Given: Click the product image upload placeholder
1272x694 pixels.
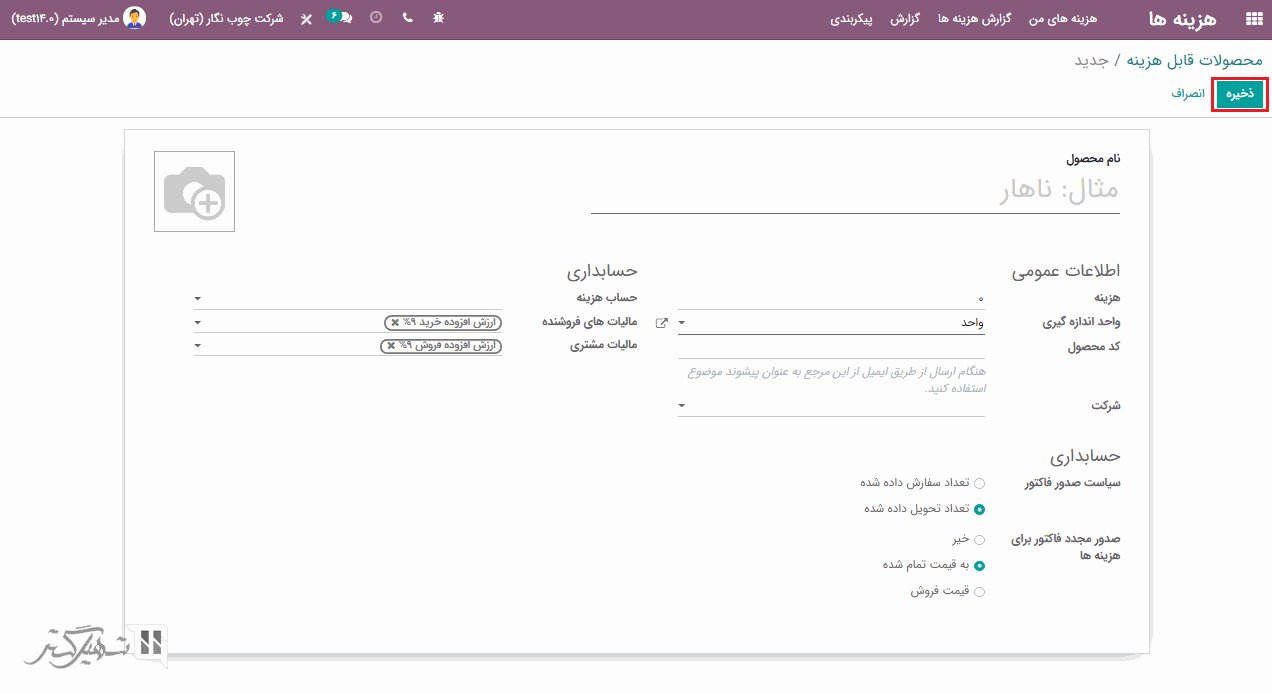Looking at the screenshot, I should click(x=194, y=191).
